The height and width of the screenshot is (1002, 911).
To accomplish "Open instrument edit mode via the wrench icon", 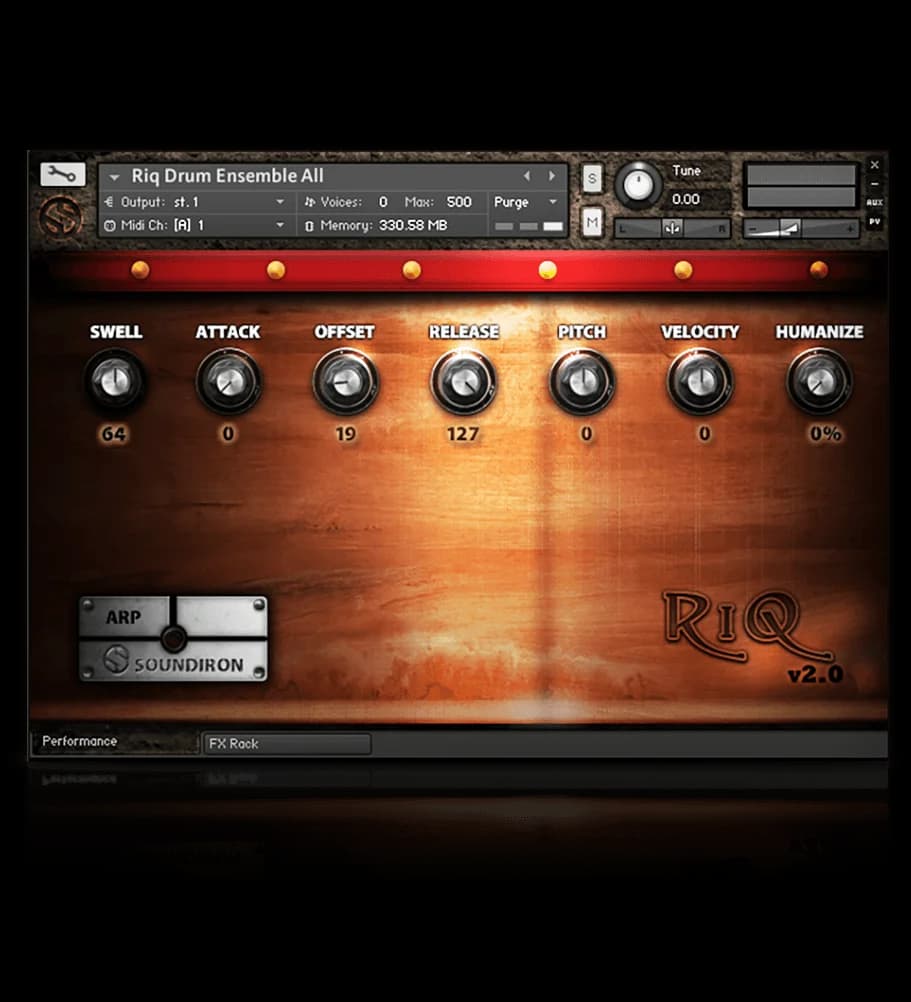I will click(62, 174).
